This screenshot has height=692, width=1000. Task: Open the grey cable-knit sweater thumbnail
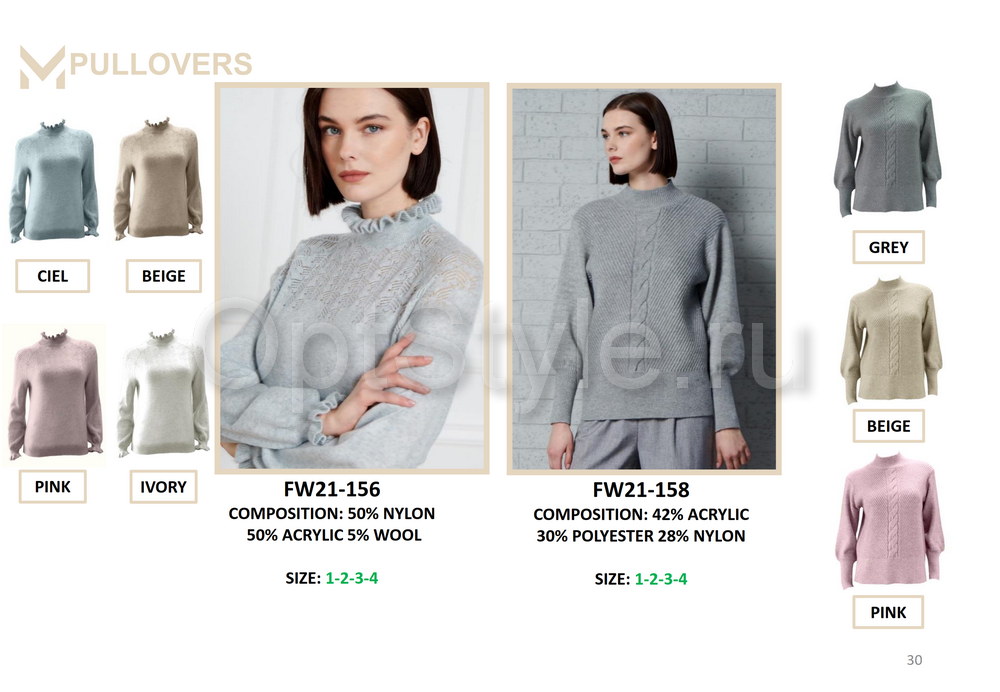pyautogui.click(x=887, y=149)
